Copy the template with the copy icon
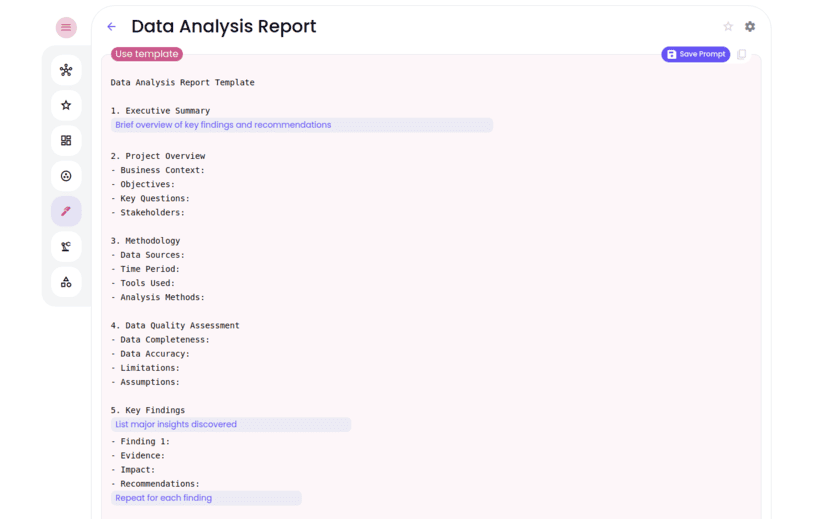Image resolution: width=820 pixels, height=519 pixels. point(742,54)
